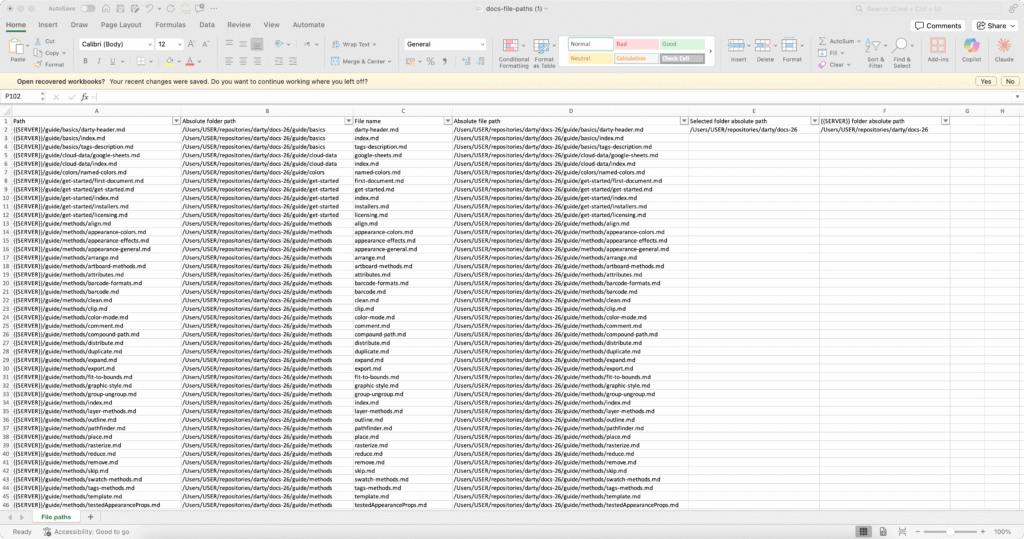Apply italic formatting
Screen dimensions: 1024x539
point(99,61)
